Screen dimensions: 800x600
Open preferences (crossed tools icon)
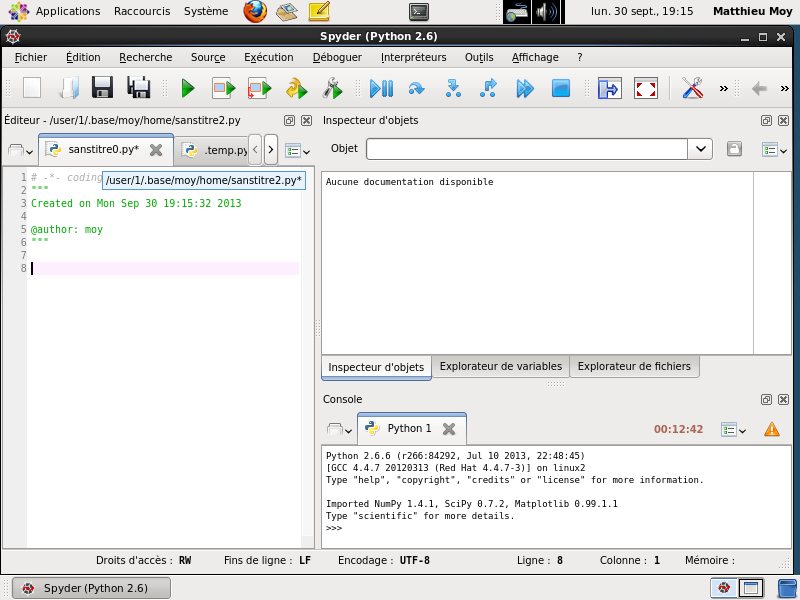[x=692, y=88]
